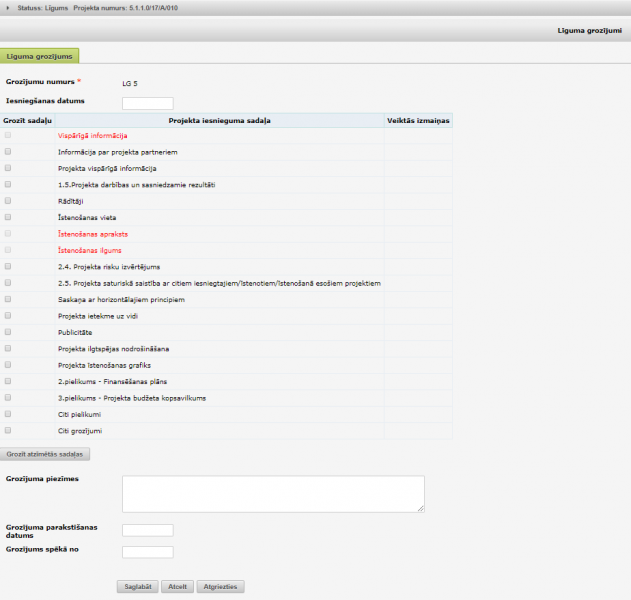Open the Līguma grozījumi tab
The width and height of the screenshot is (631, 600).
[x=40, y=57]
